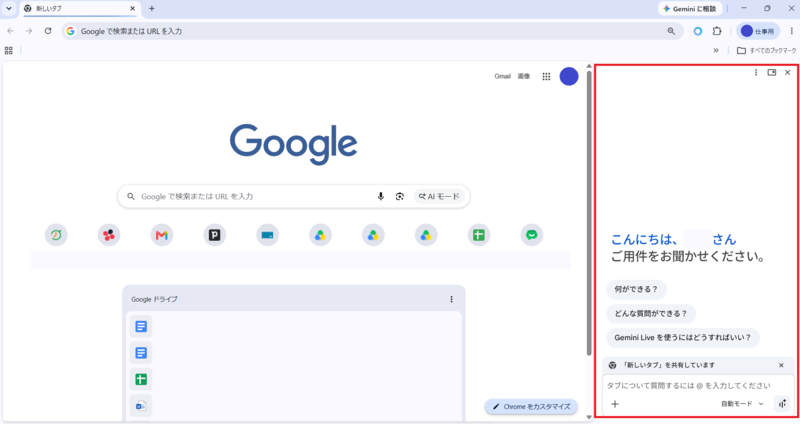Open Google ドライブ card options menu
Viewport: 800px width, 424px height.
(452, 300)
